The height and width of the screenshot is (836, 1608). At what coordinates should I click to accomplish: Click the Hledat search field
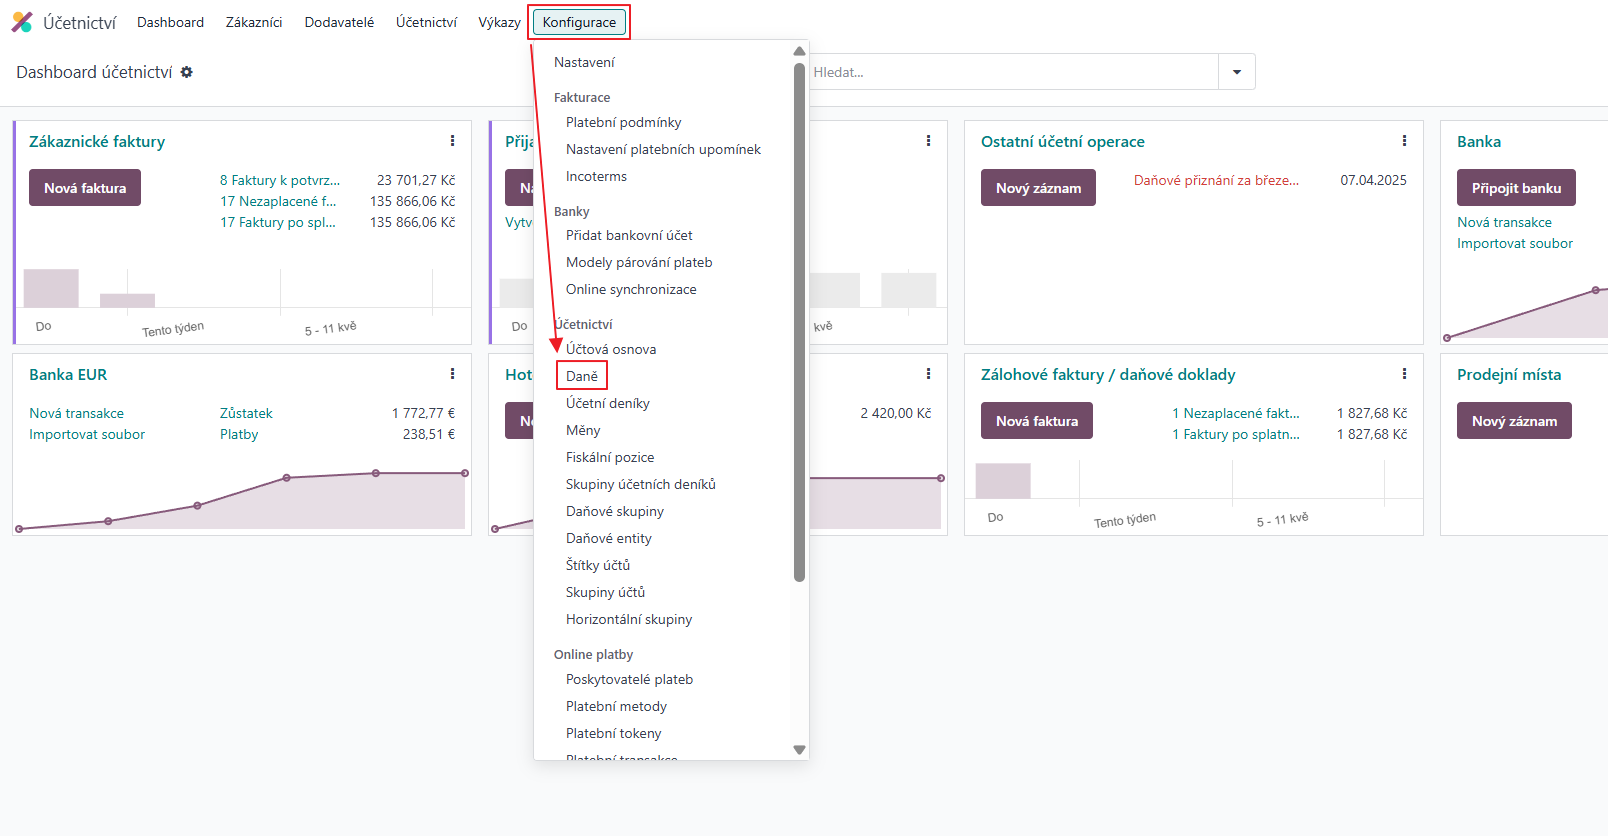(1010, 72)
